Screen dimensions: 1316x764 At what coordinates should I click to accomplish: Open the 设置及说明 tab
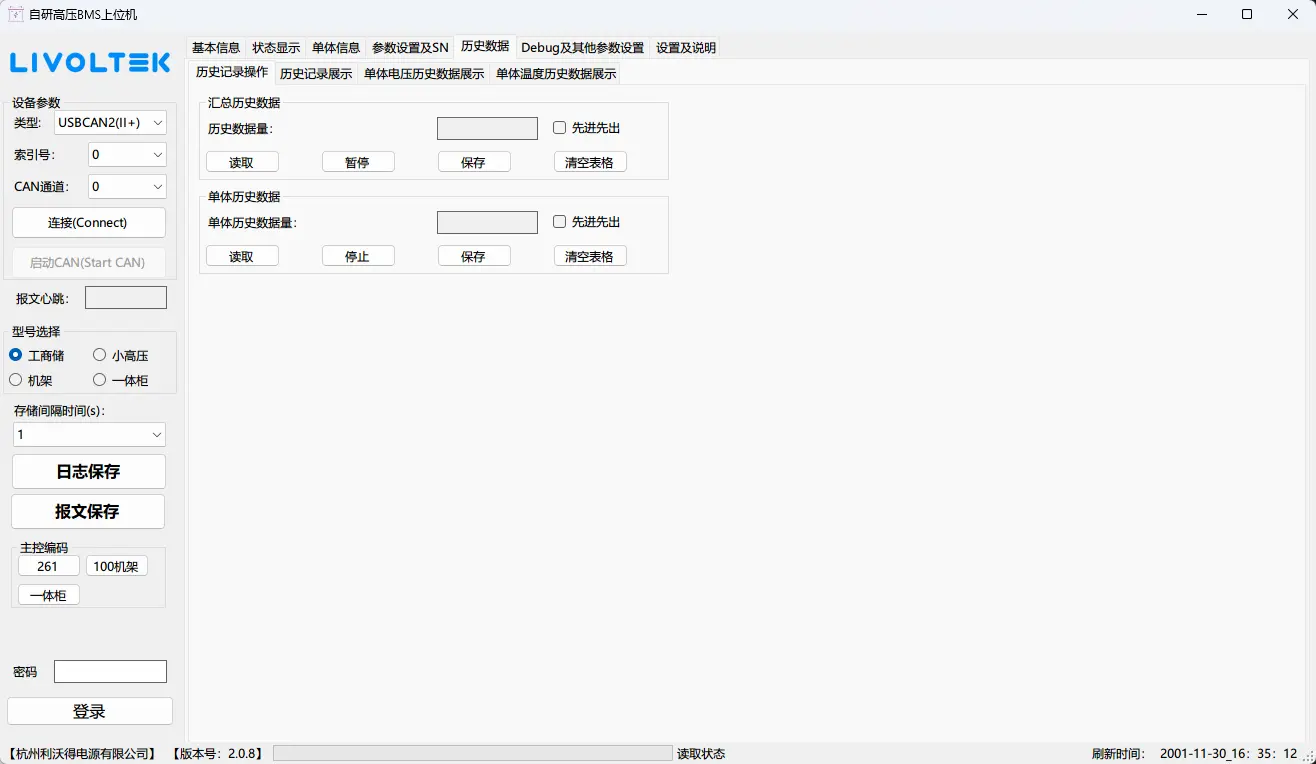pyautogui.click(x=686, y=48)
